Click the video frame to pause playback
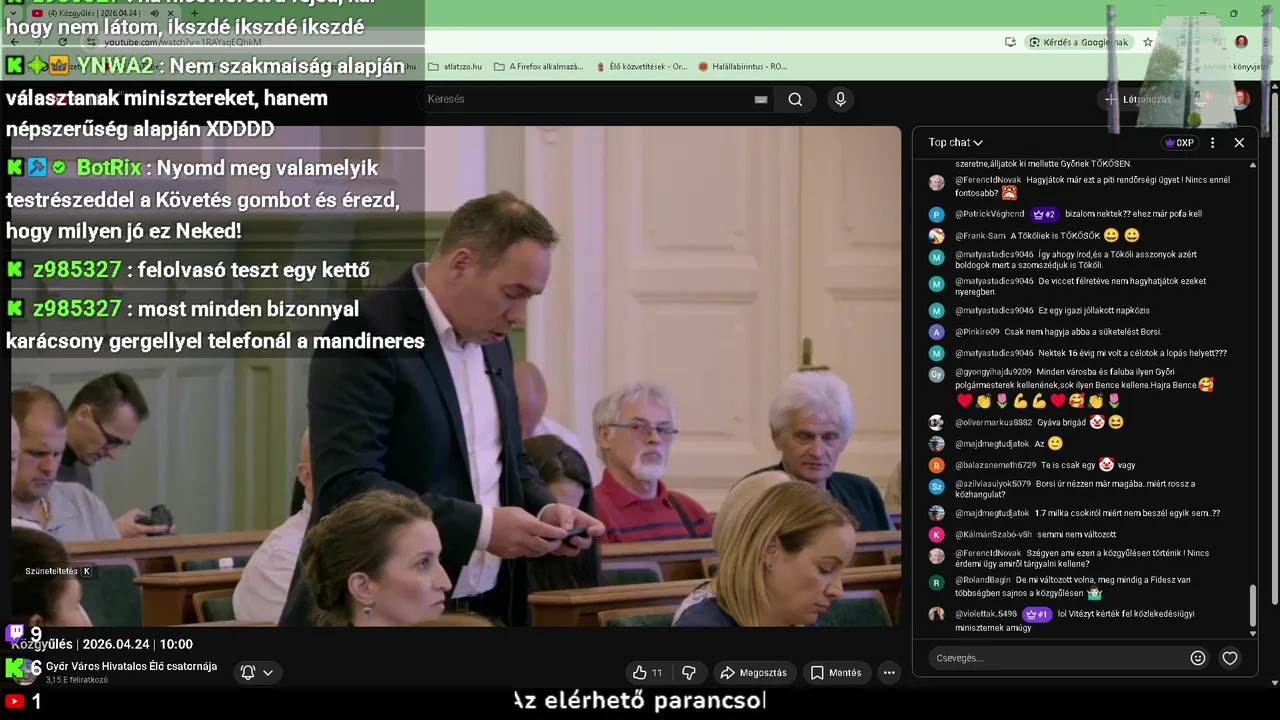Viewport: 1280px width, 720px height. [456, 376]
